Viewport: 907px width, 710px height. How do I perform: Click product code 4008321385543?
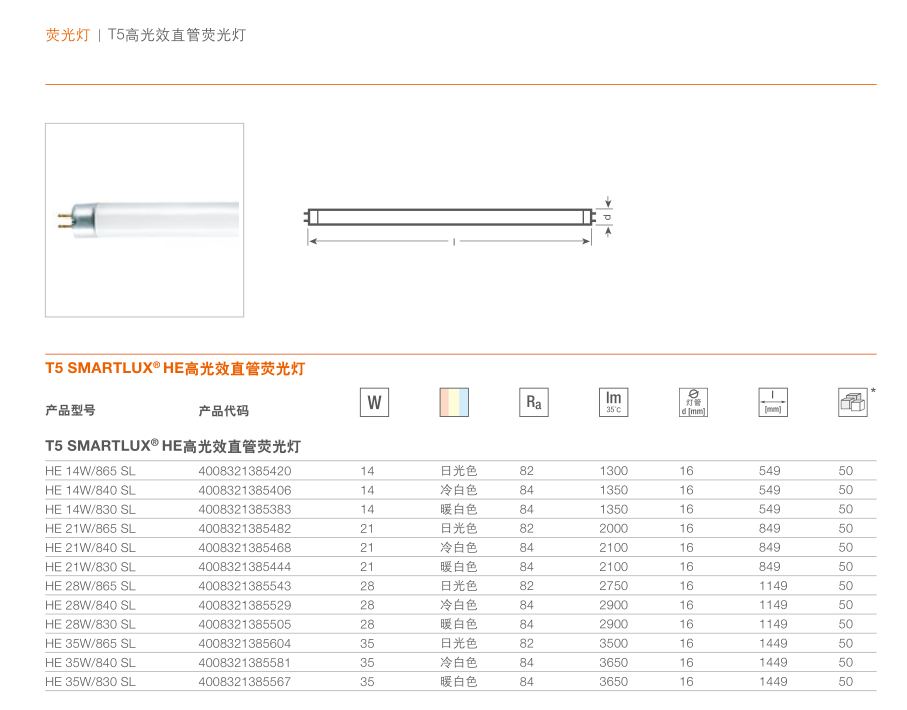coord(245,586)
